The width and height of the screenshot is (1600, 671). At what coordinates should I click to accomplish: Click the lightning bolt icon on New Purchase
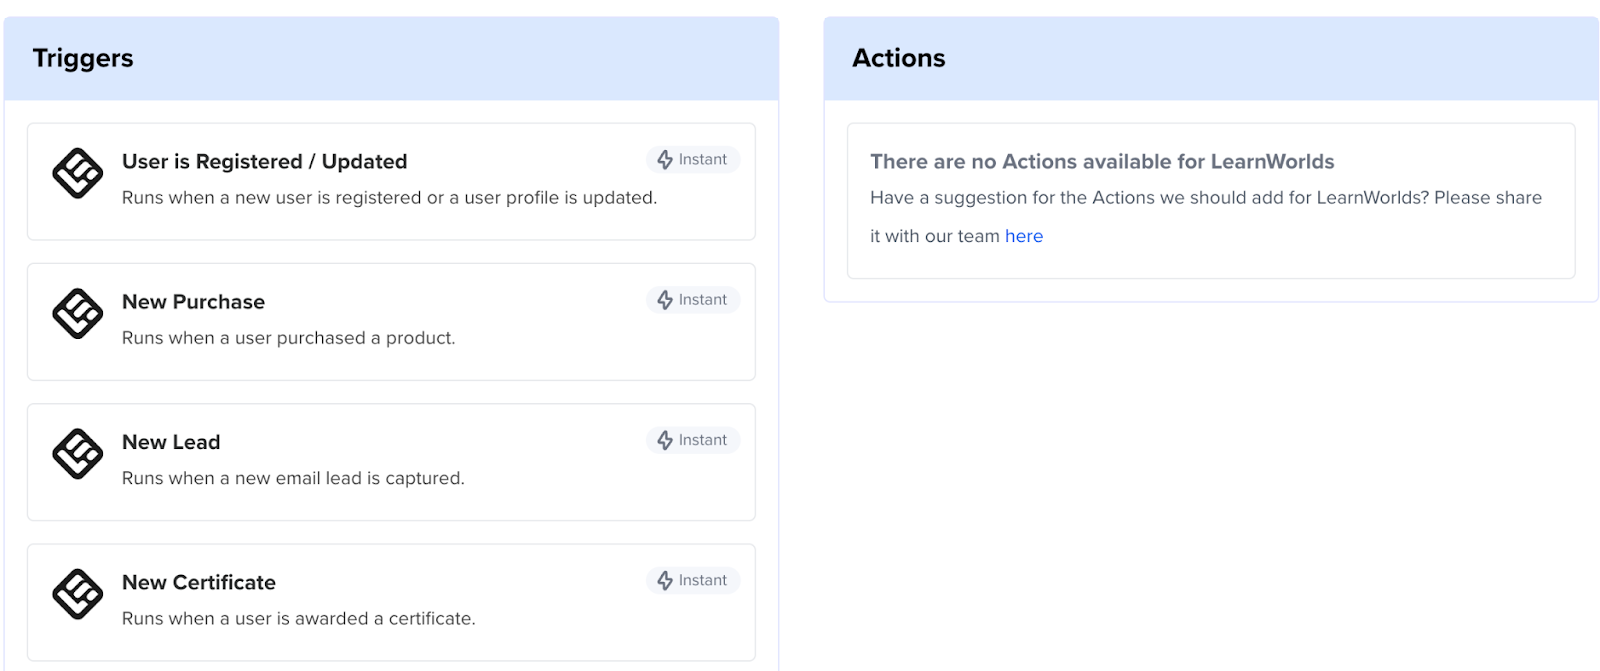(x=665, y=300)
